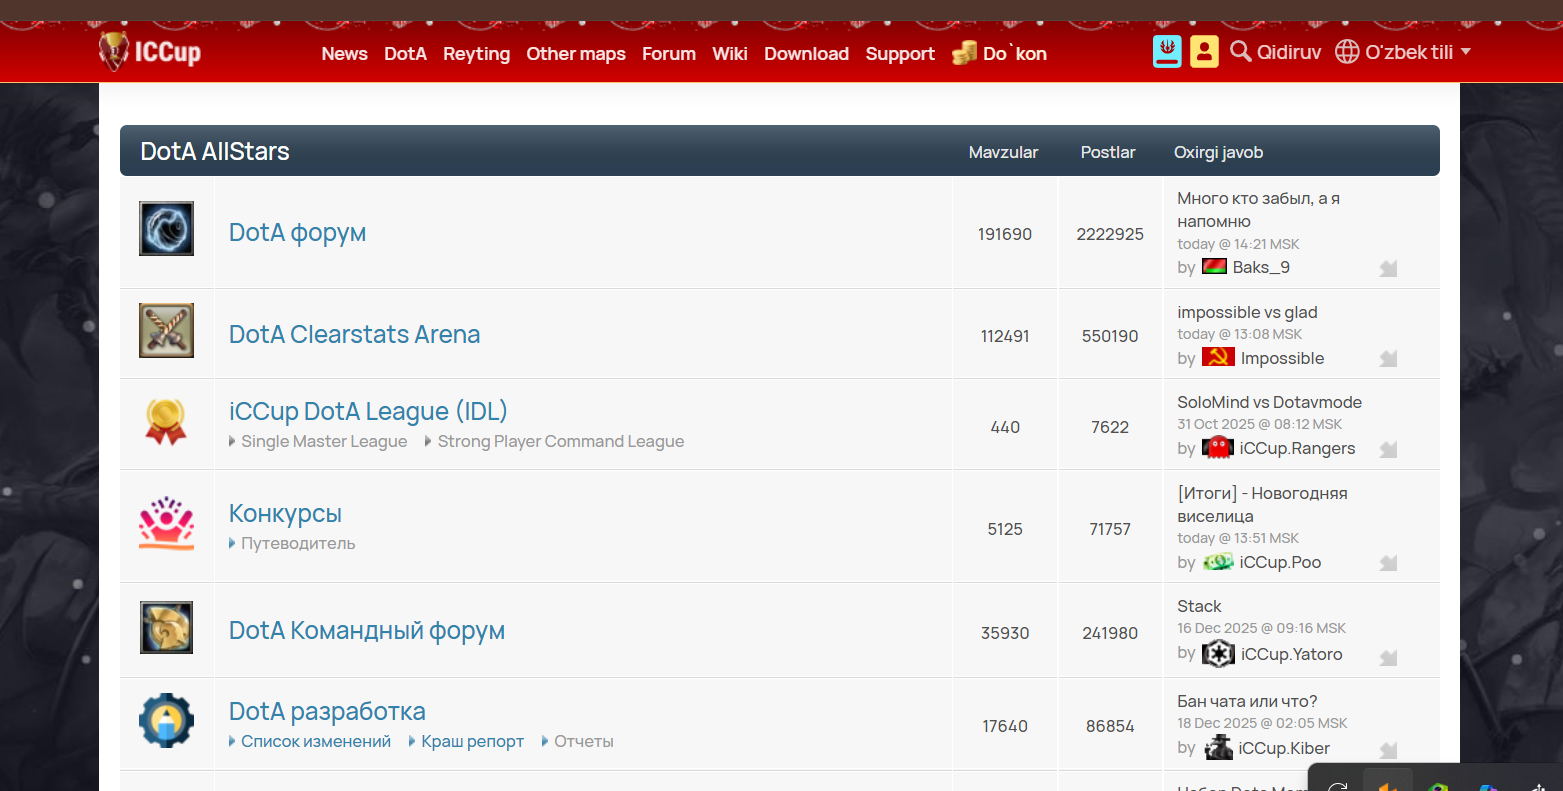Open the Single Master League subforum

324,441
